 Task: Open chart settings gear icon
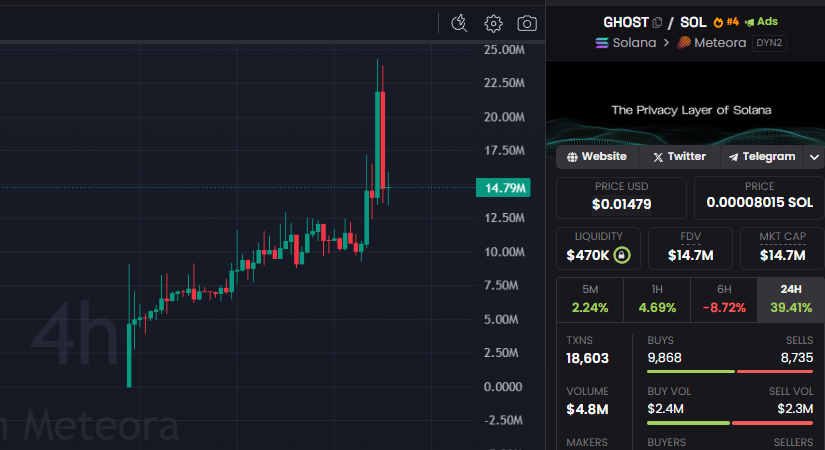tap(493, 23)
